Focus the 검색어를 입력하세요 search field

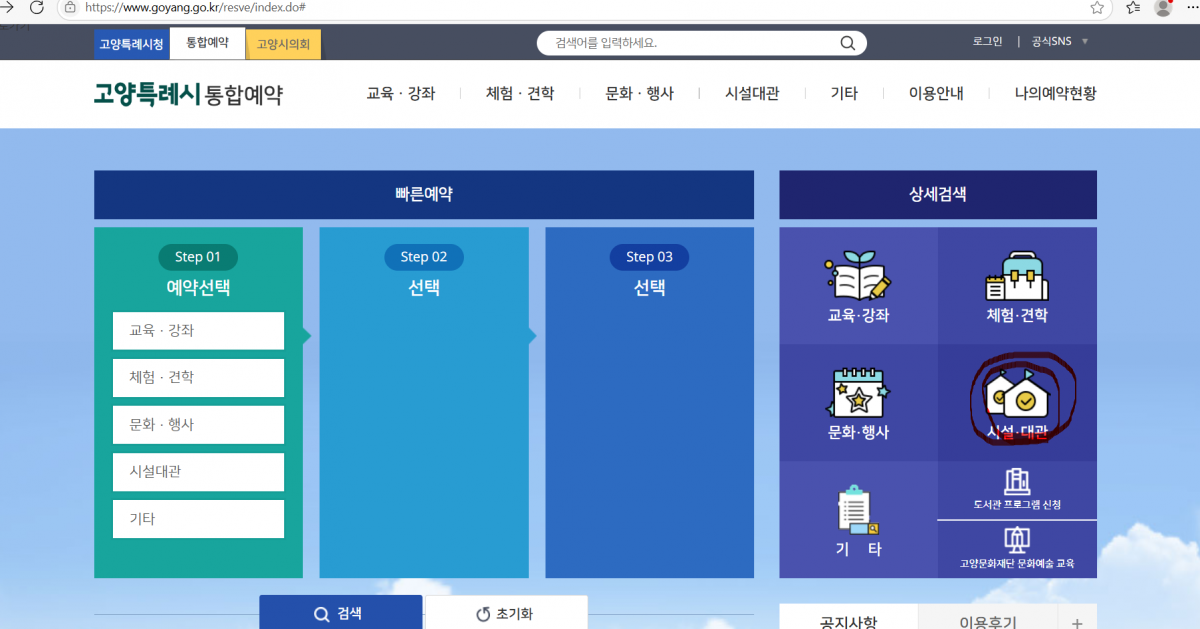[690, 43]
